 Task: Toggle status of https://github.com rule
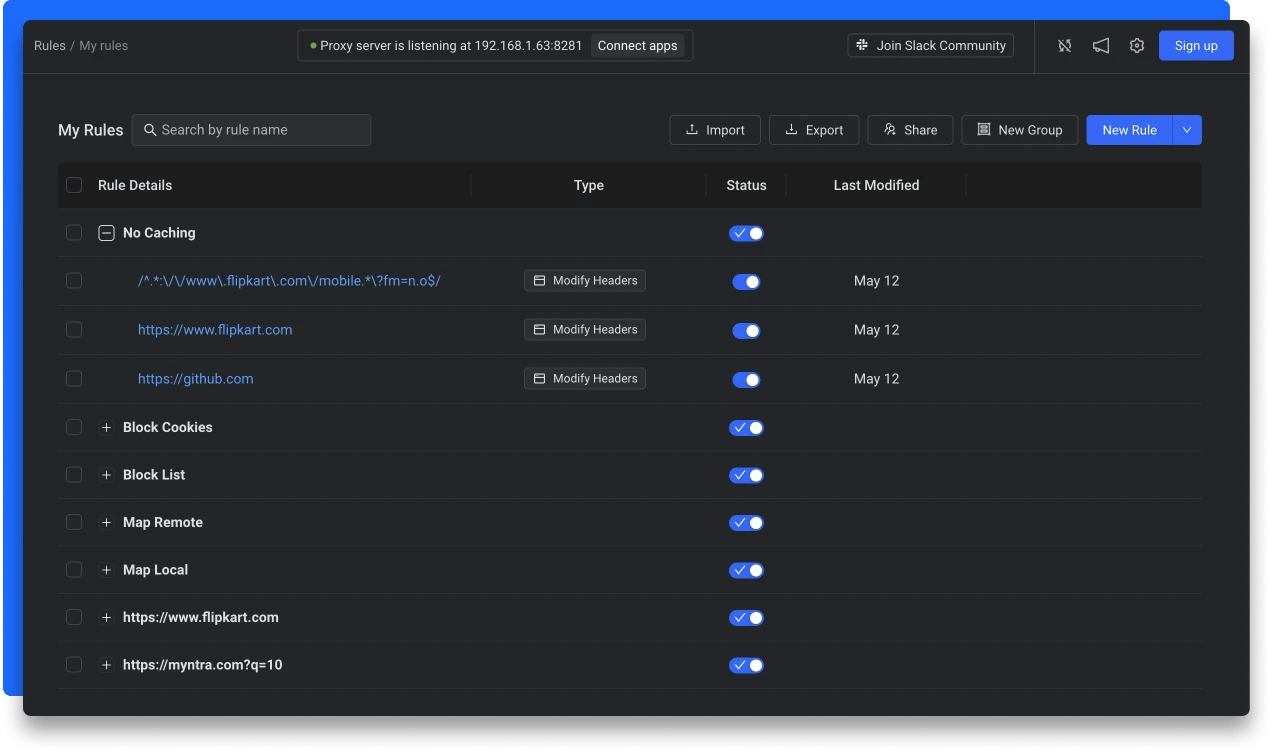pos(746,380)
